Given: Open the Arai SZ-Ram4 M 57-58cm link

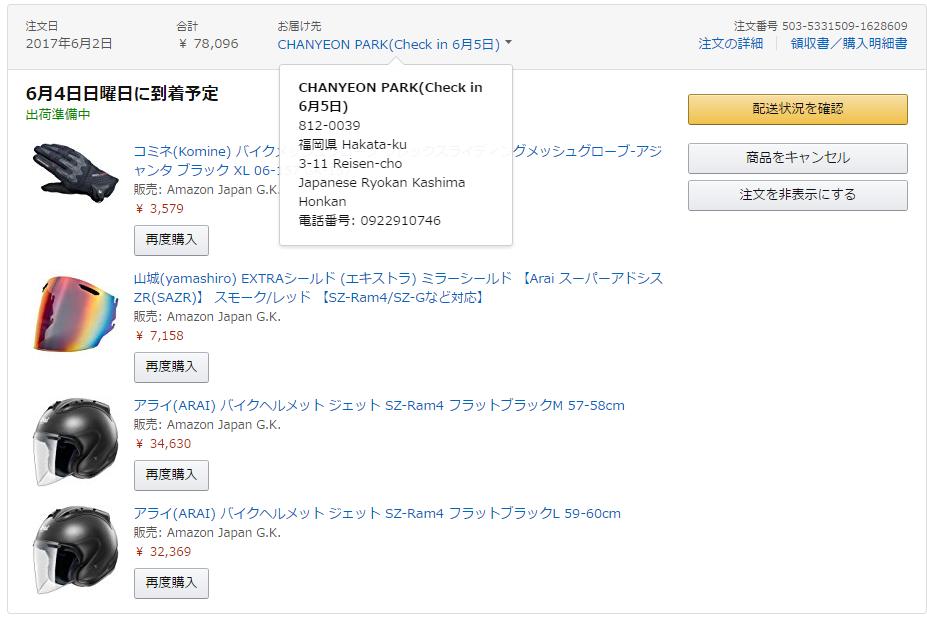Looking at the screenshot, I should click(x=378, y=405).
